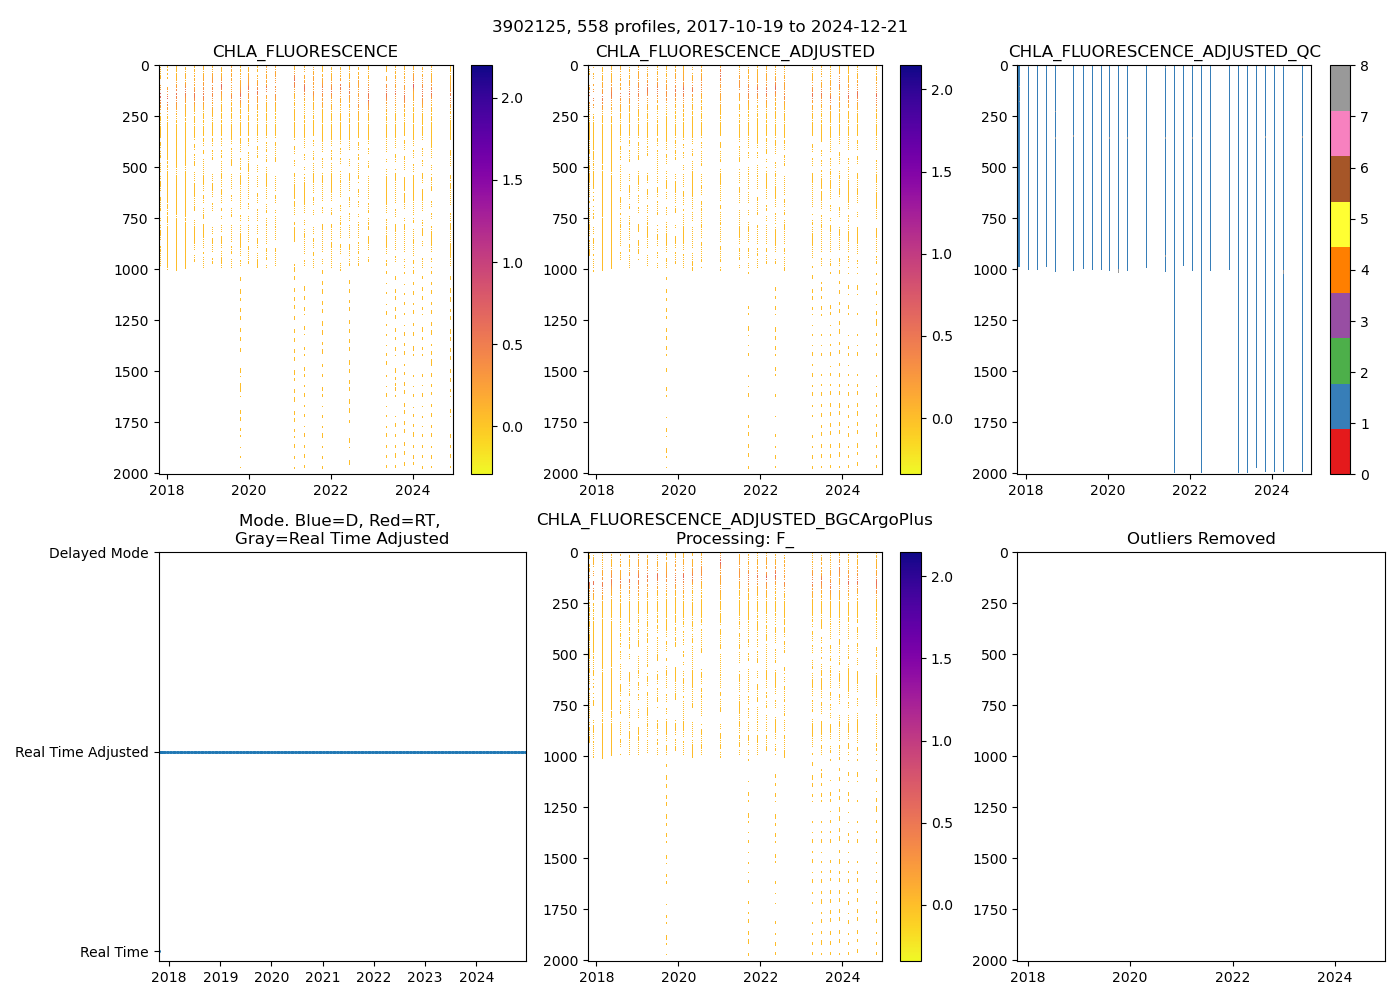Click the purple QC colorbar segment
This screenshot has height=1000, width=1400.
point(1340,315)
